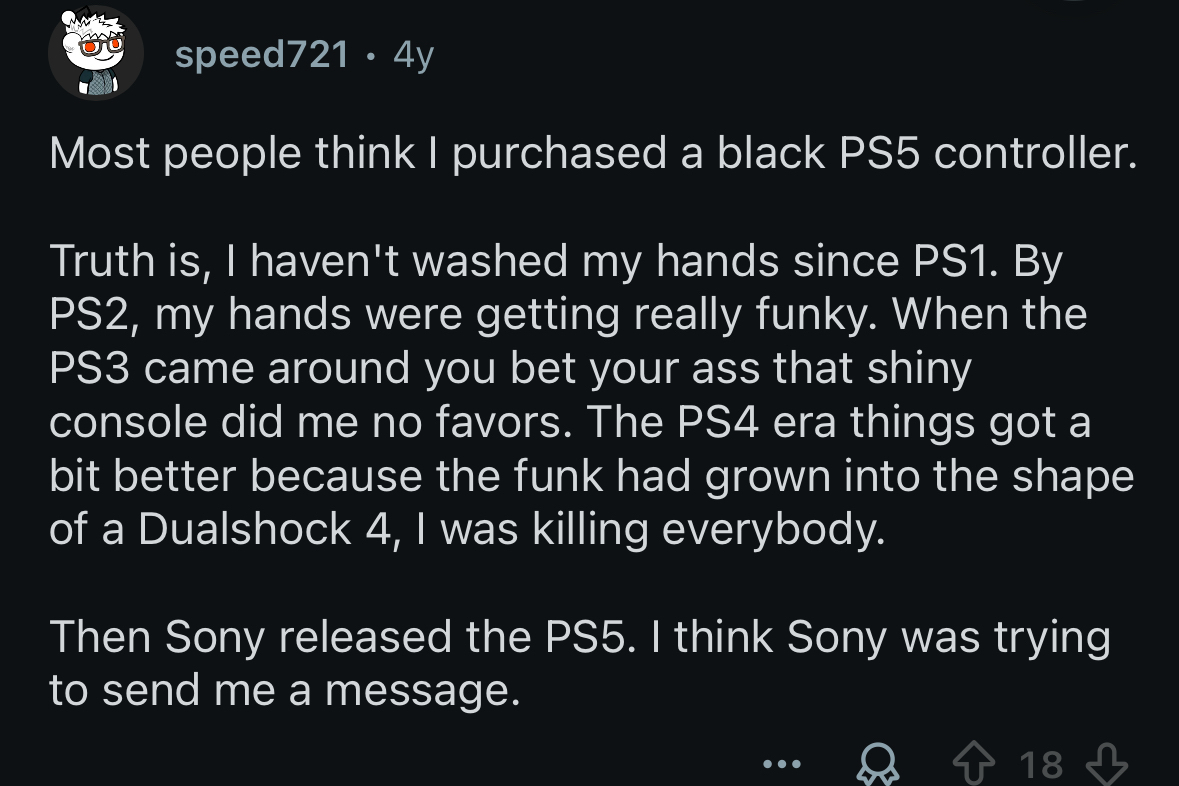The height and width of the screenshot is (786, 1179).
Task: Downvote the comment by speed721
Action: pyautogui.click(x=1108, y=765)
